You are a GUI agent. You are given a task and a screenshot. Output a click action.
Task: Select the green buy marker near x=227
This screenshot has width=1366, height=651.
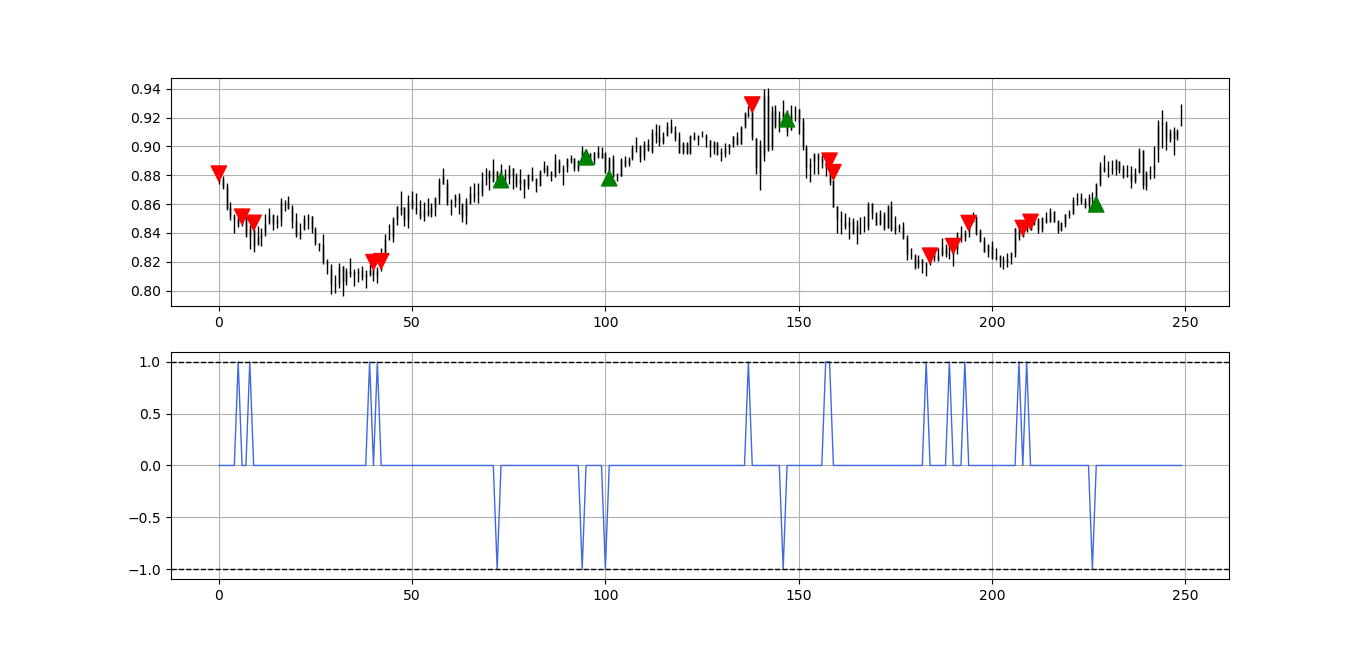(x=1096, y=204)
